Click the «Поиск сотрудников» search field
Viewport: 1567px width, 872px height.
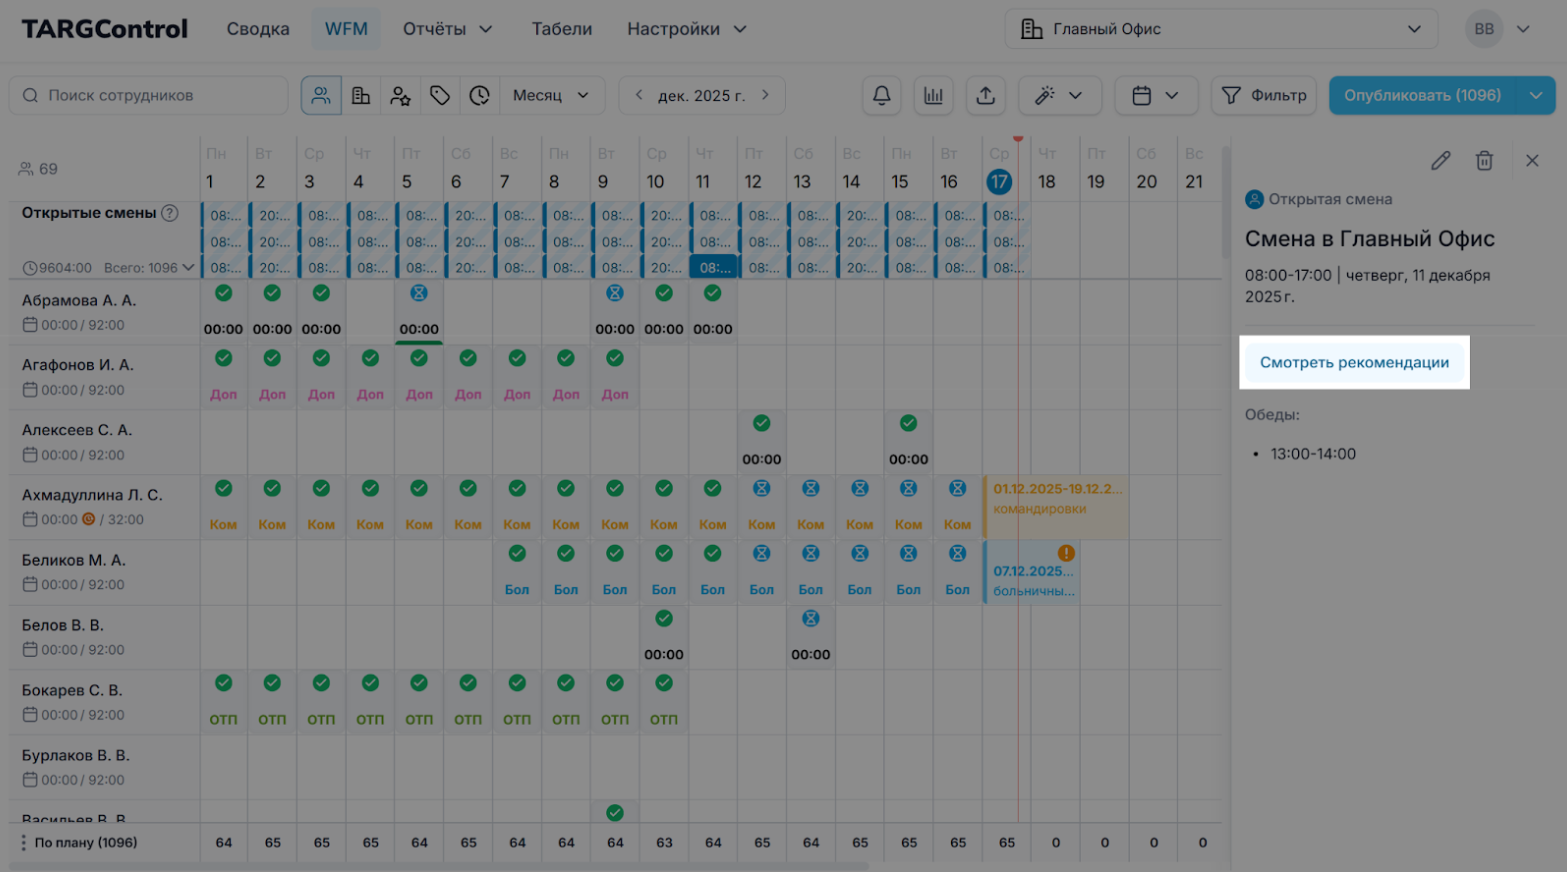(150, 95)
